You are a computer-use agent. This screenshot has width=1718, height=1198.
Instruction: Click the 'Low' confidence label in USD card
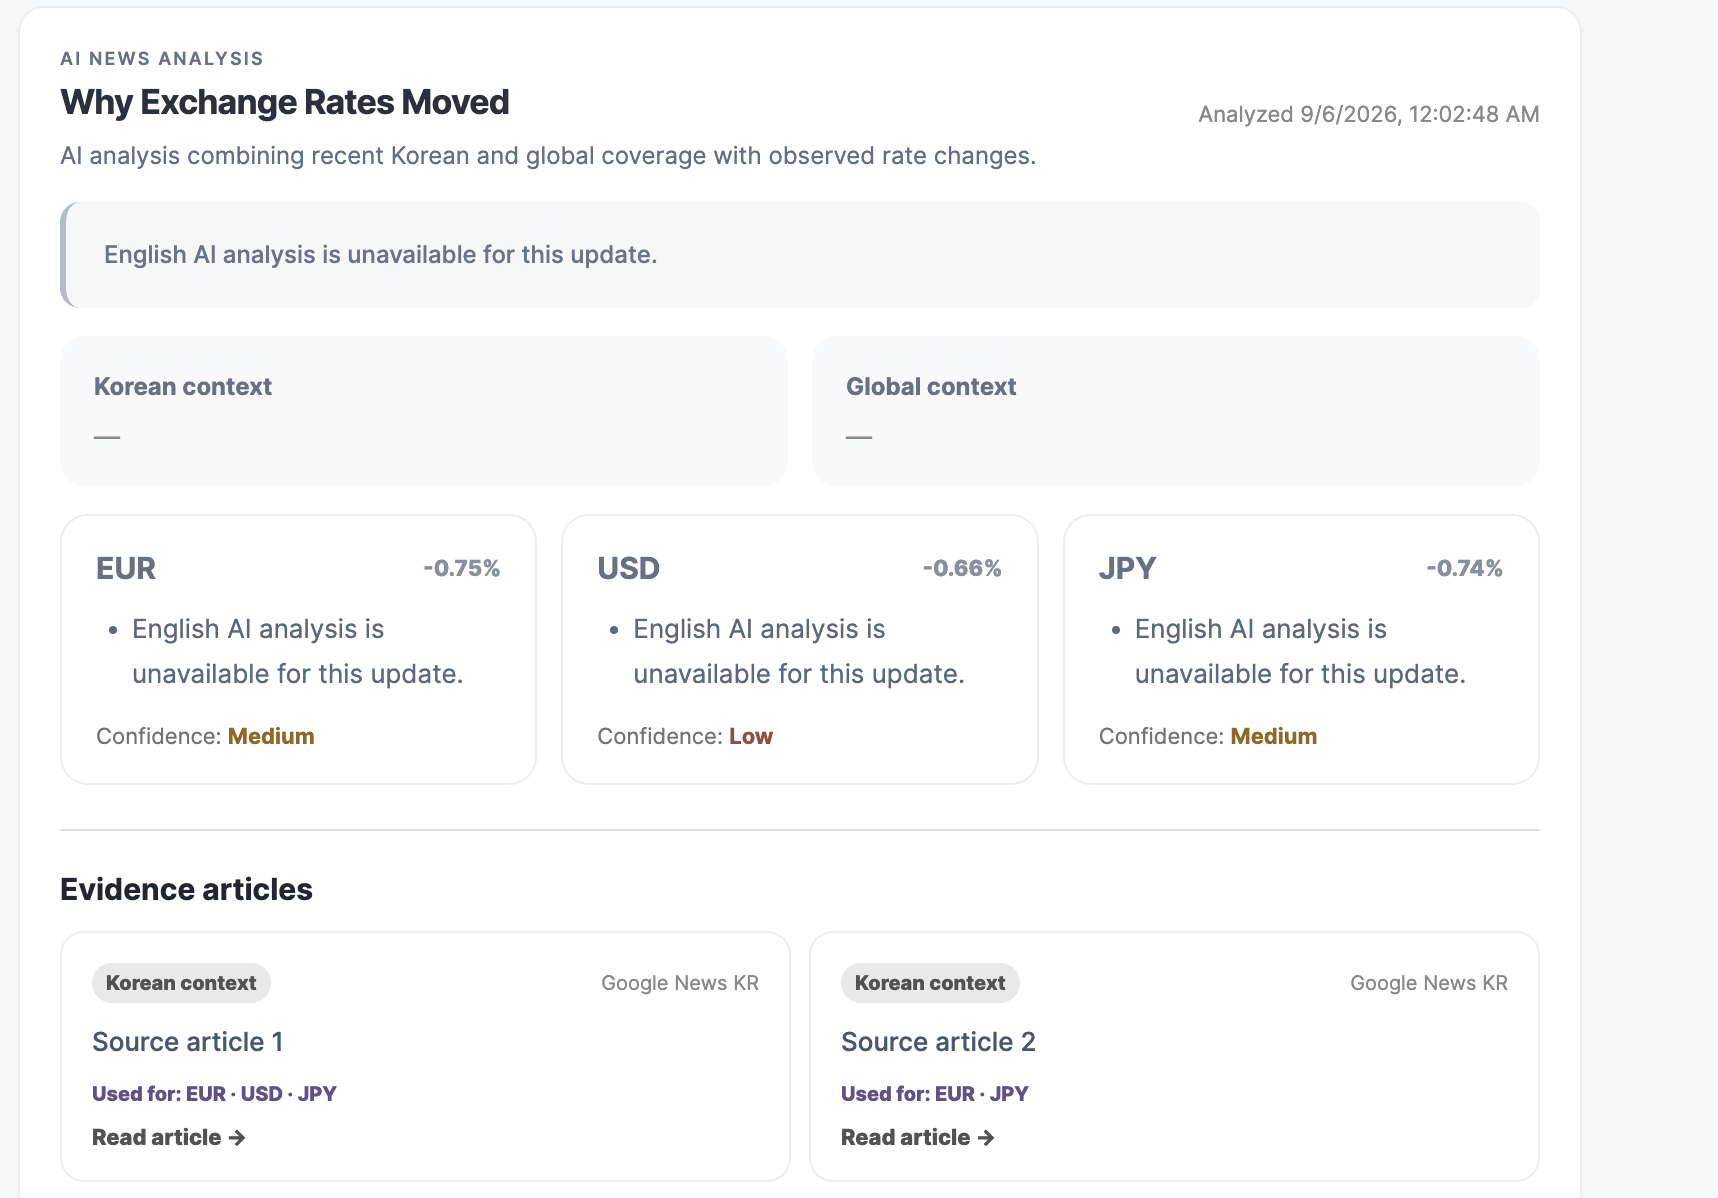pos(751,736)
